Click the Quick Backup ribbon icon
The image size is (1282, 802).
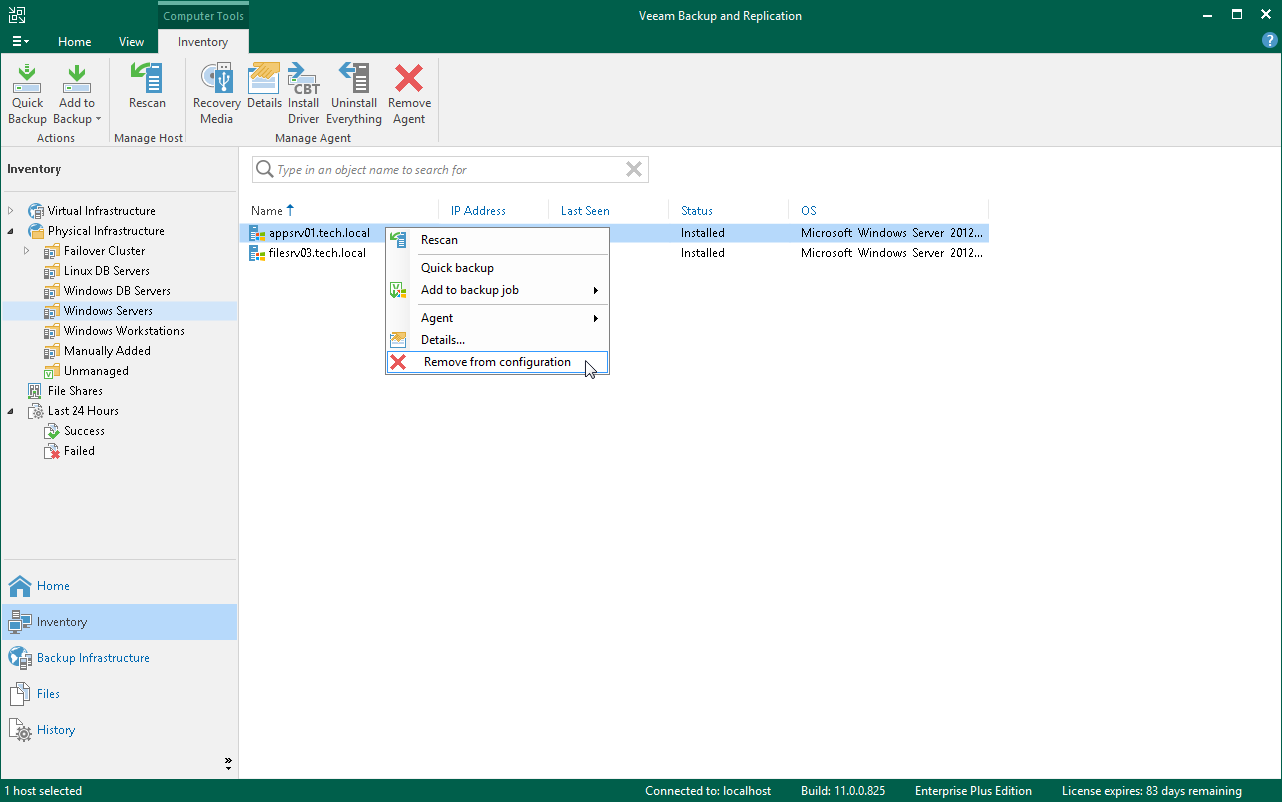pos(27,94)
